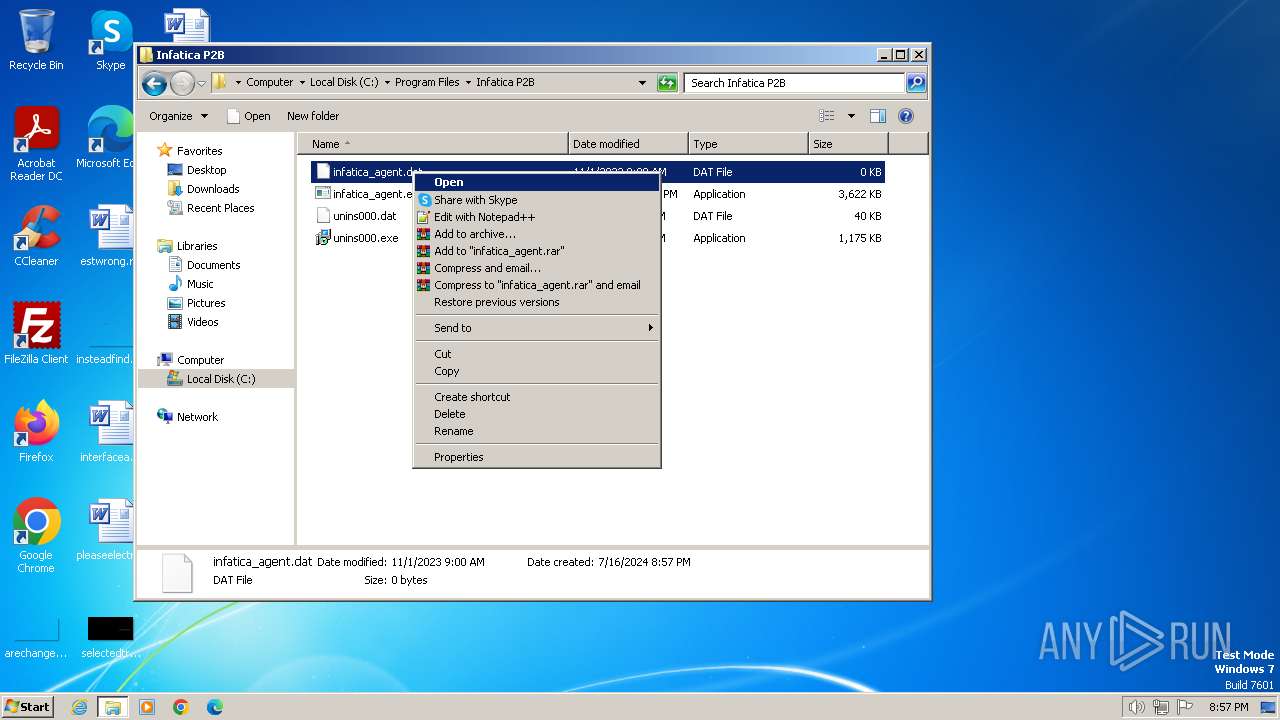Click the Windows Media Player taskbar icon

click(x=147, y=707)
